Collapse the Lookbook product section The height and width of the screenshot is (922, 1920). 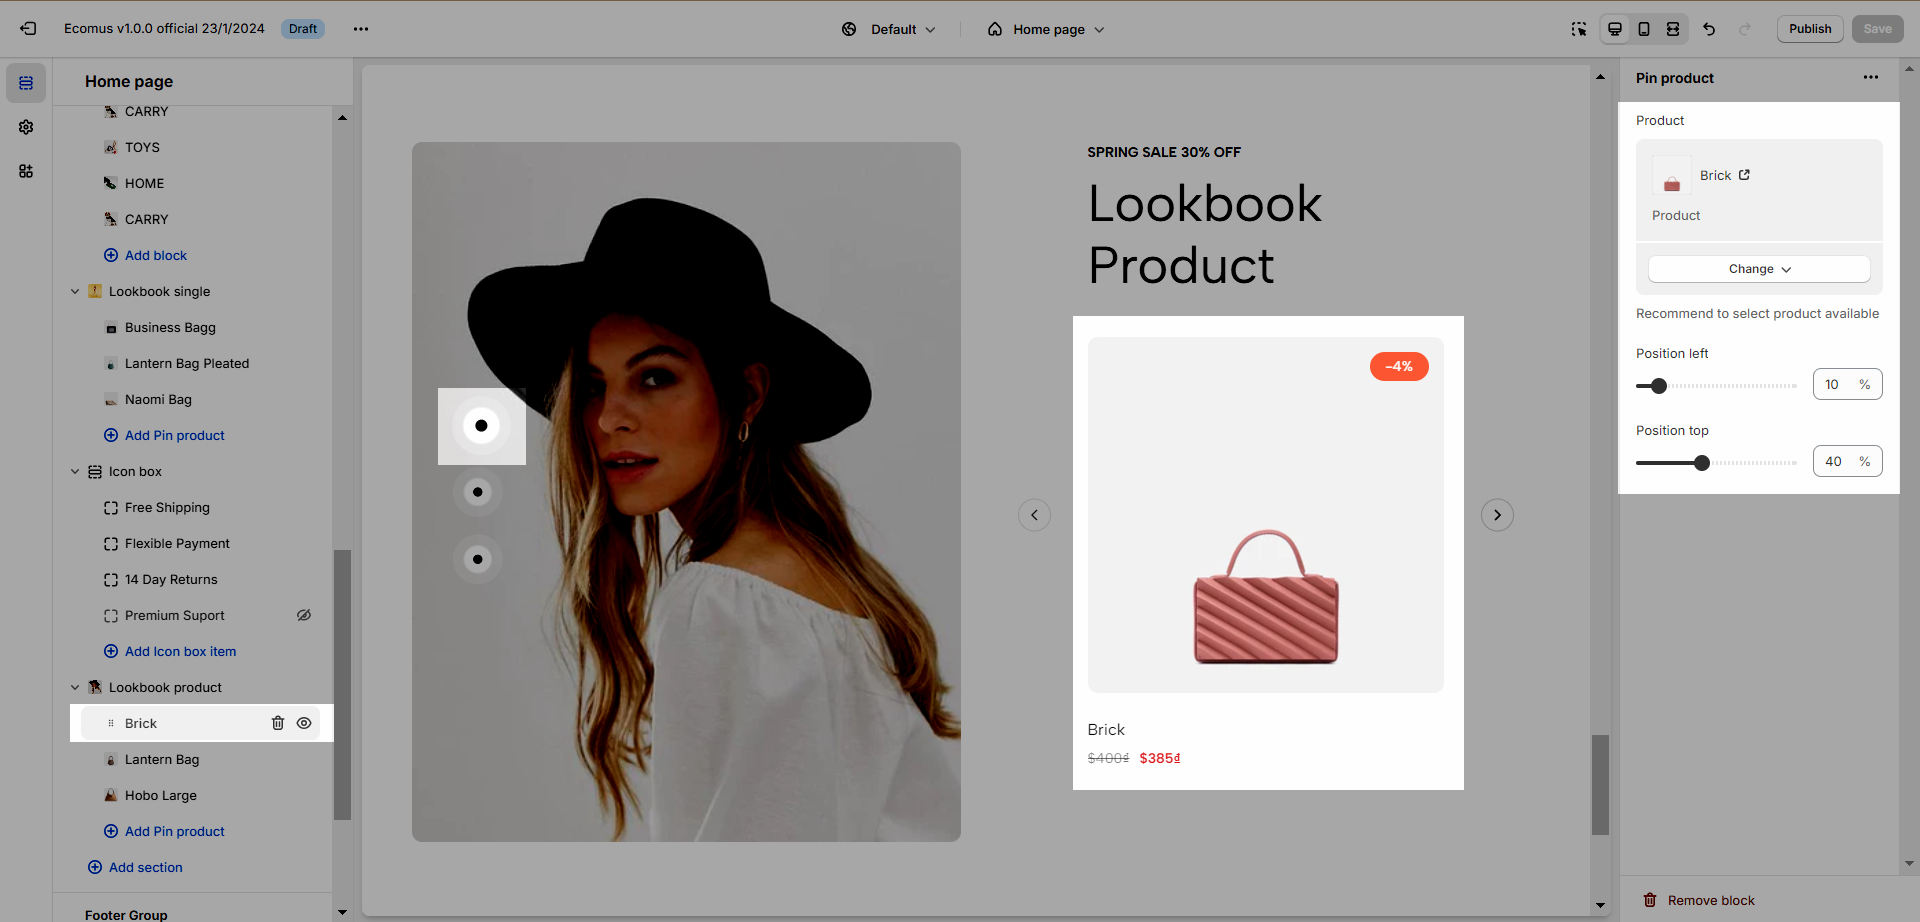(x=75, y=687)
